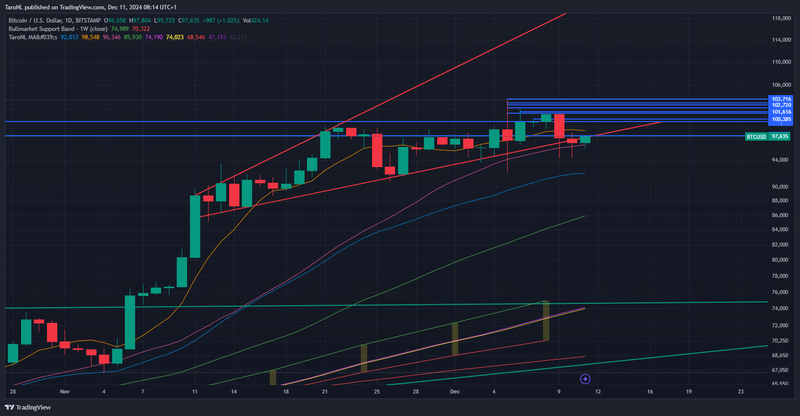The width and height of the screenshot is (800, 416).
Task: Click the +987 (+1.02%) change value
Action: tap(221, 20)
